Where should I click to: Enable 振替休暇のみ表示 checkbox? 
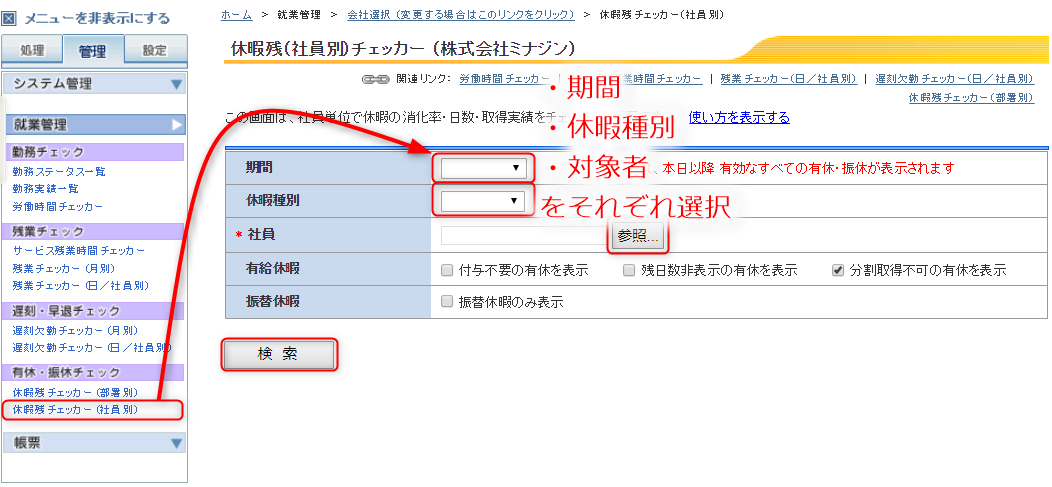[x=447, y=302]
